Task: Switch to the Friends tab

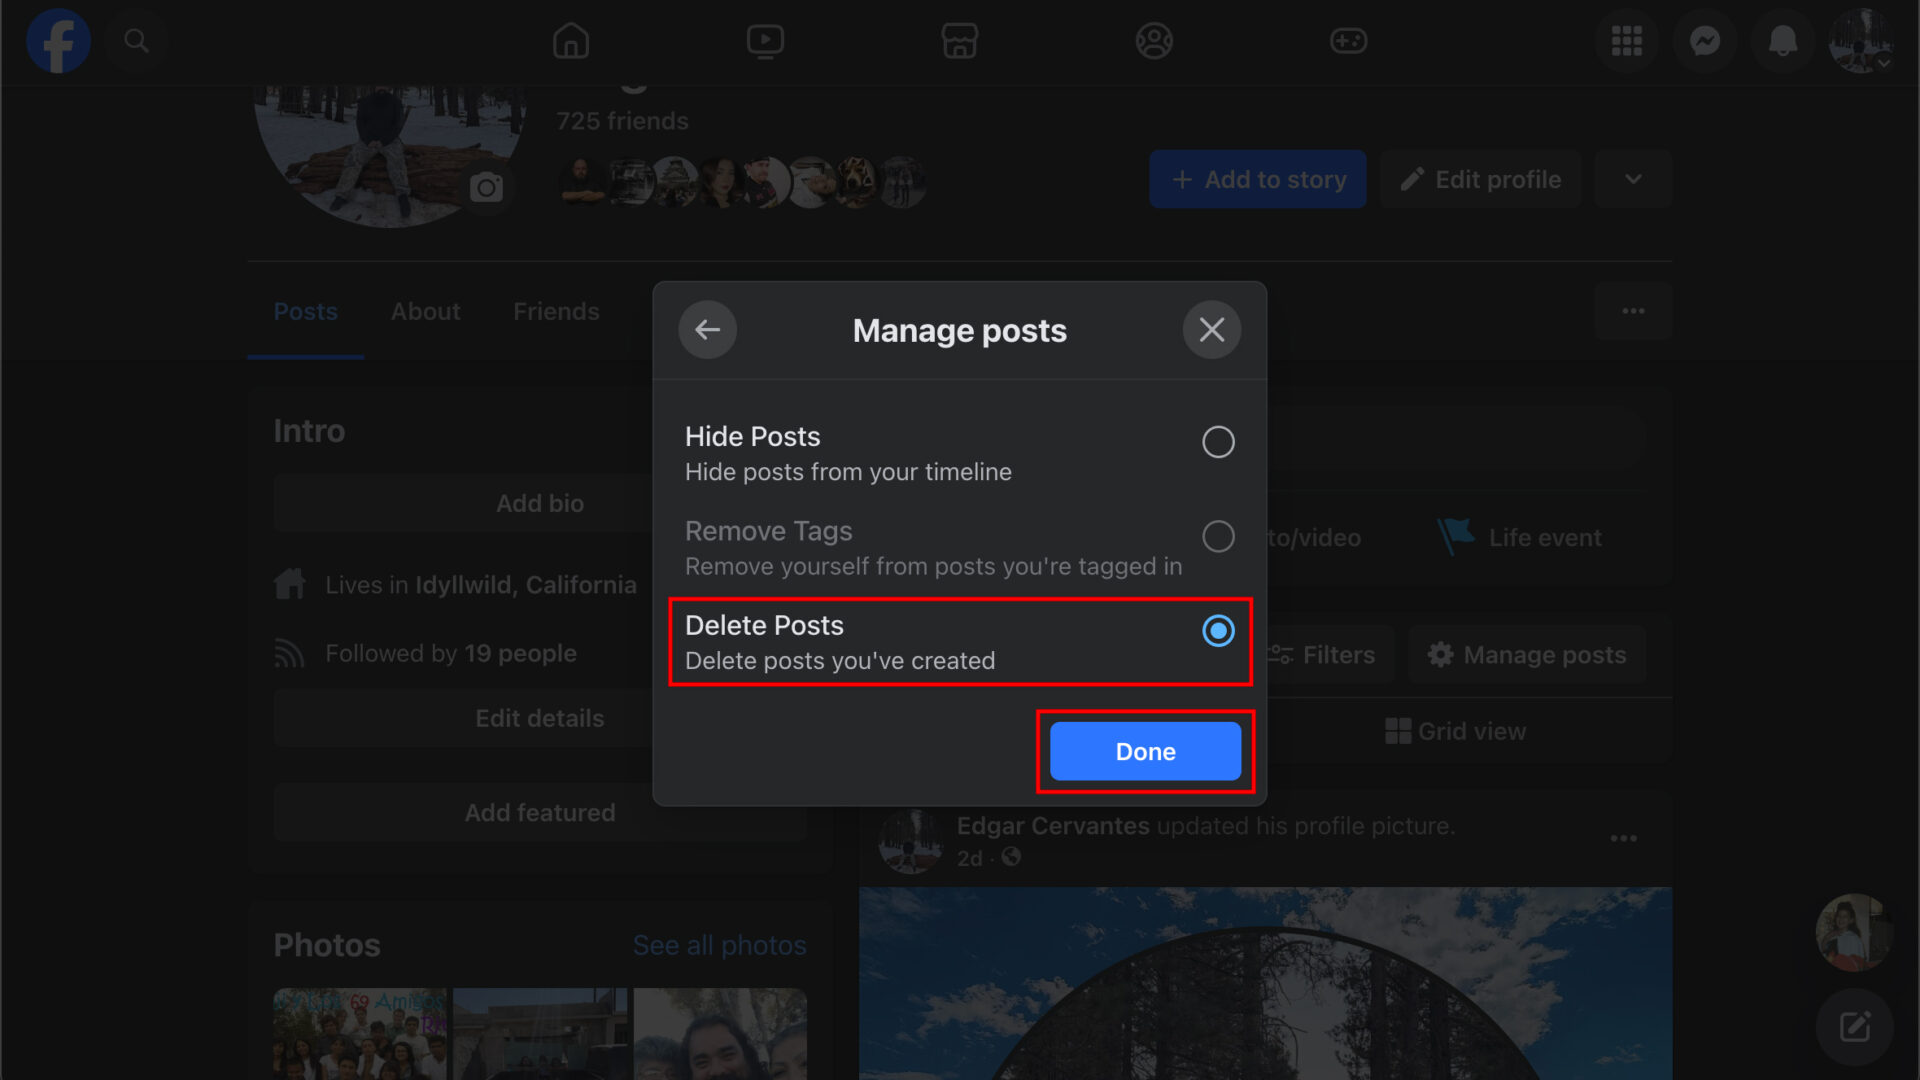Action: click(x=556, y=311)
